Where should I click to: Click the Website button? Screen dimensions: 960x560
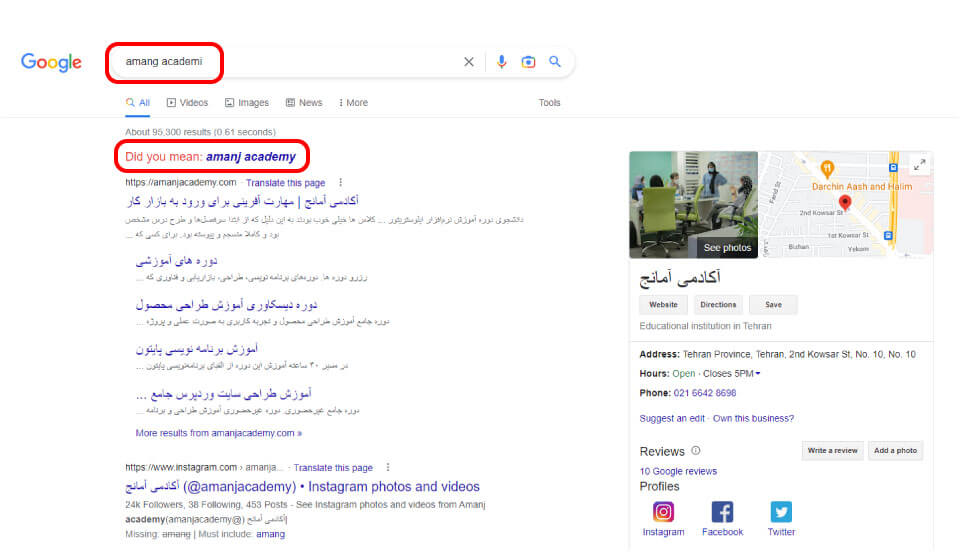coord(663,305)
